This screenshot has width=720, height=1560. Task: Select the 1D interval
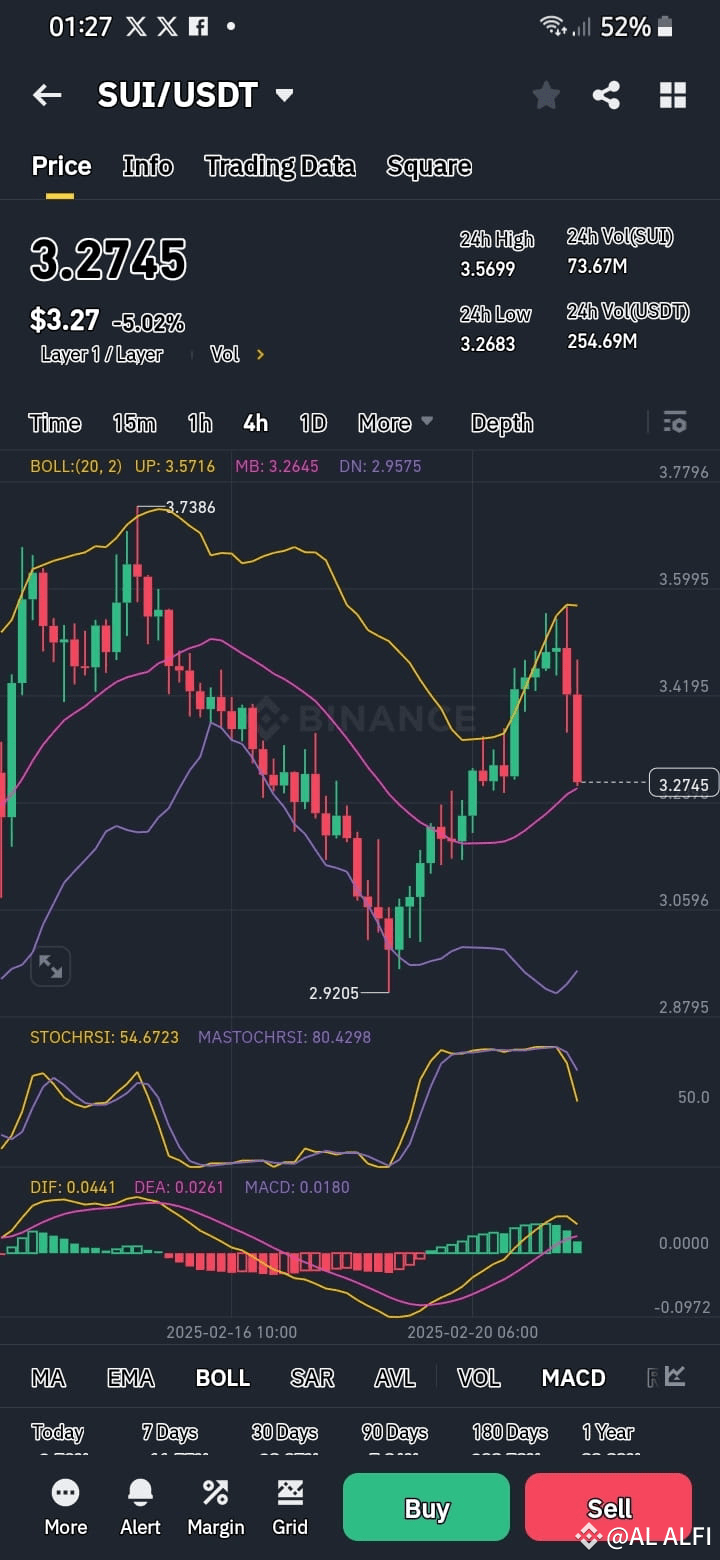point(314,423)
